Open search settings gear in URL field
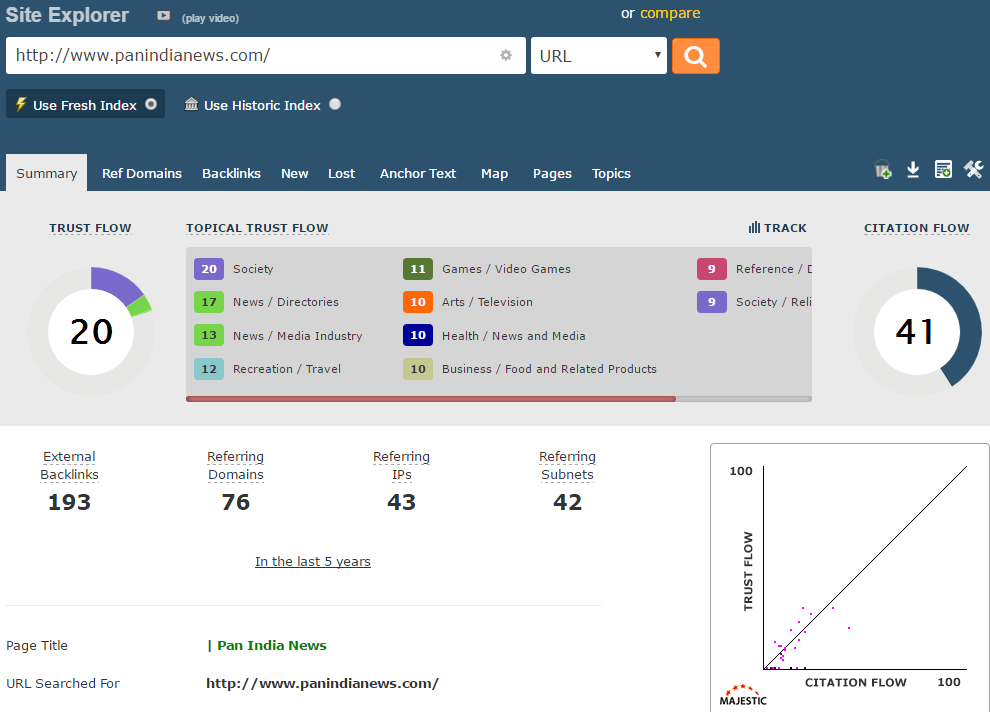This screenshot has height=712, width=990. pos(506,56)
